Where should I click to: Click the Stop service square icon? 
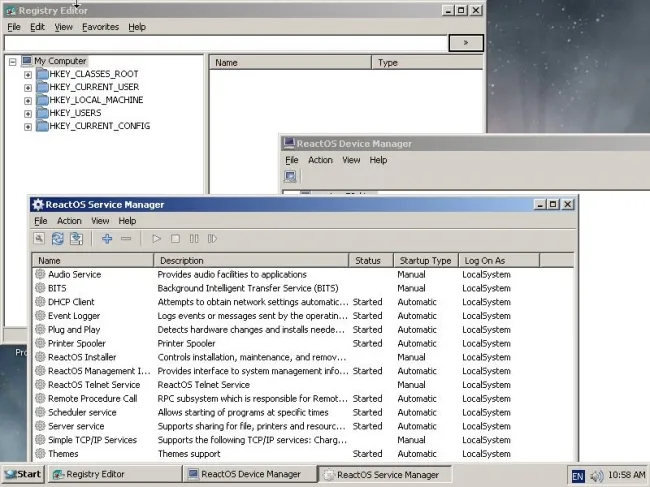[x=175, y=239]
